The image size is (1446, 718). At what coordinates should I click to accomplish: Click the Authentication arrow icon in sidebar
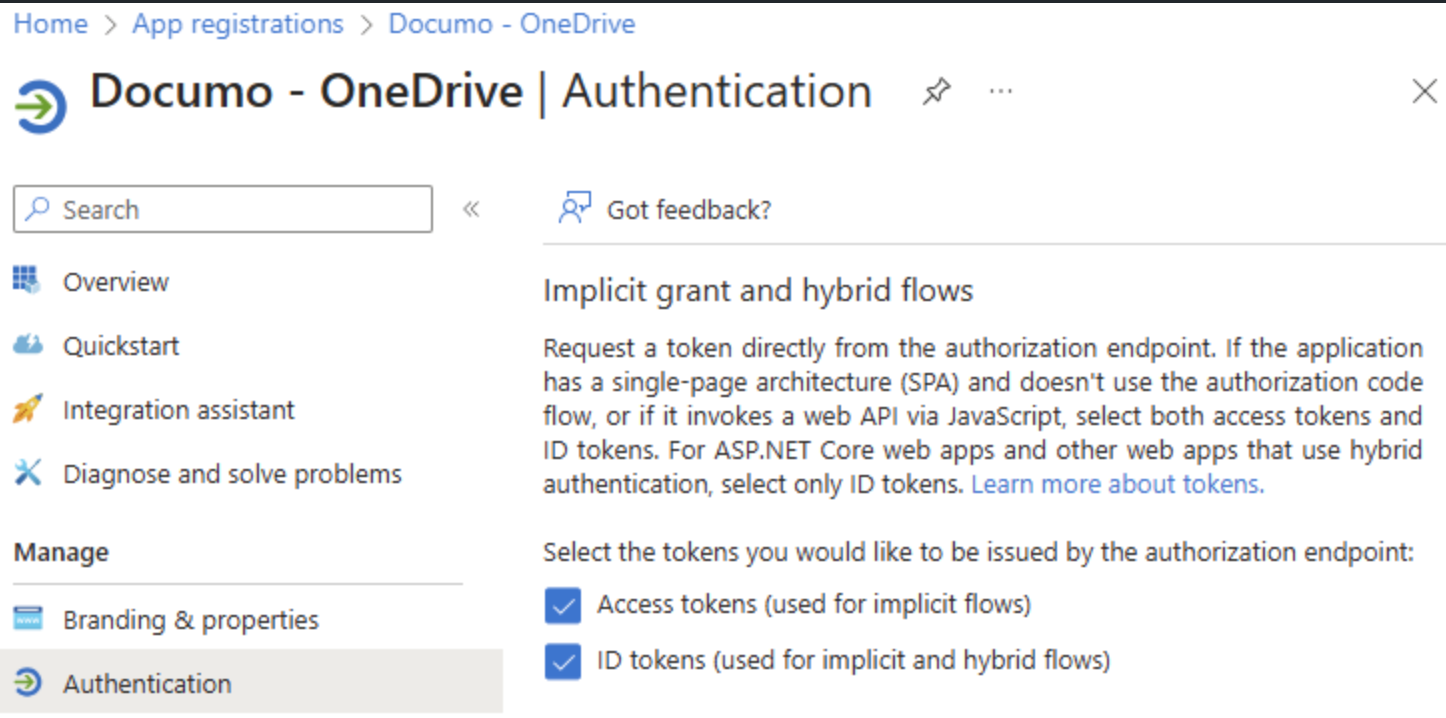tap(27, 683)
